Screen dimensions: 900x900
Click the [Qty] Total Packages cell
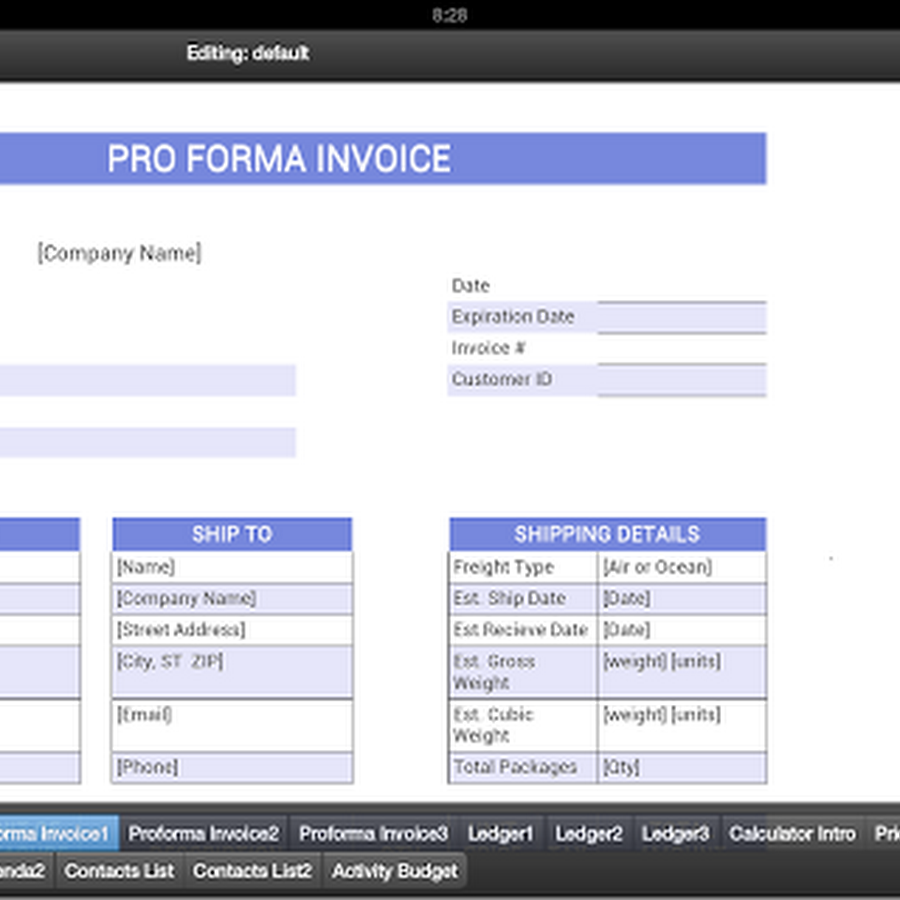681,767
